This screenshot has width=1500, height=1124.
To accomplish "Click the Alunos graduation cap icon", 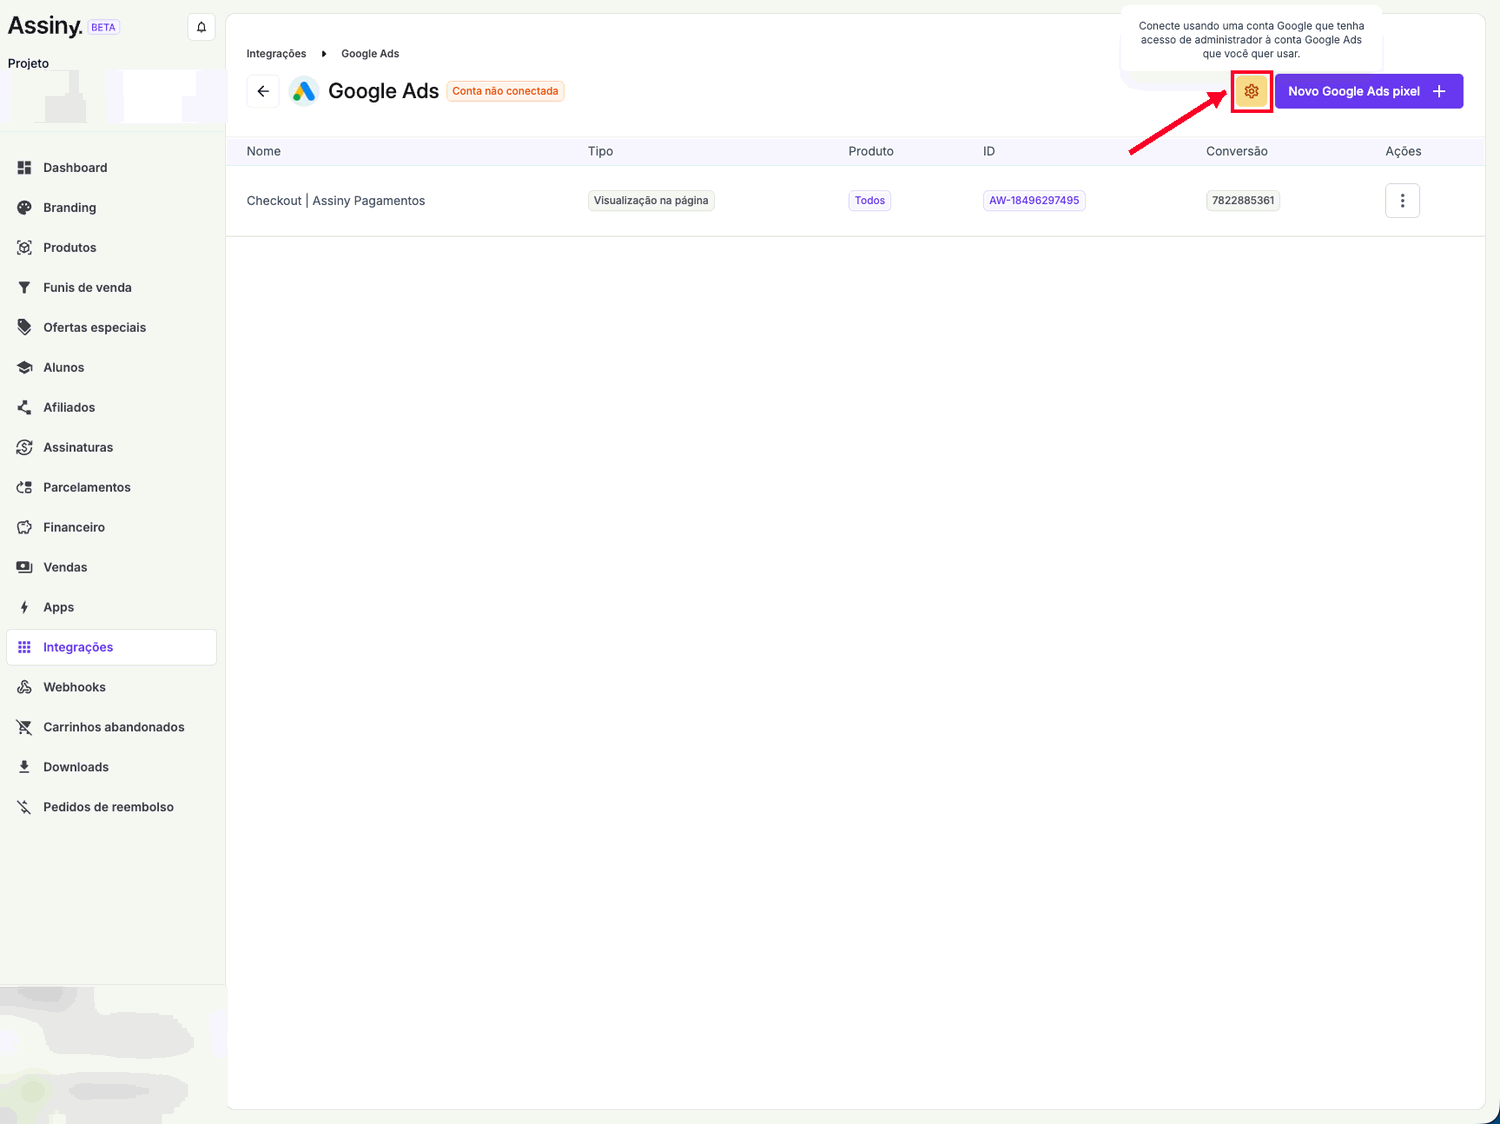I will point(25,368).
